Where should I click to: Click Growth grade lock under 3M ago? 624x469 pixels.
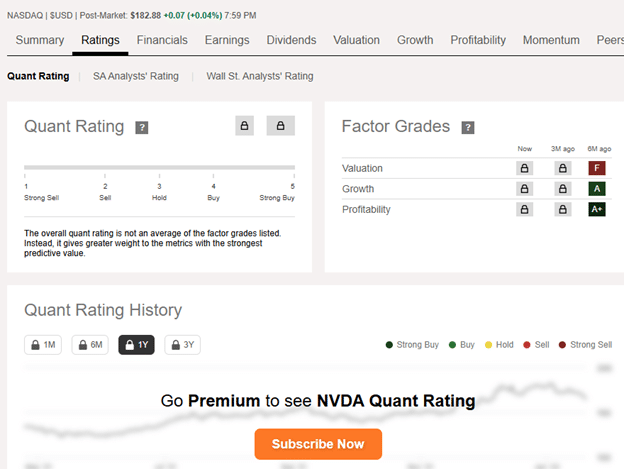563,189
